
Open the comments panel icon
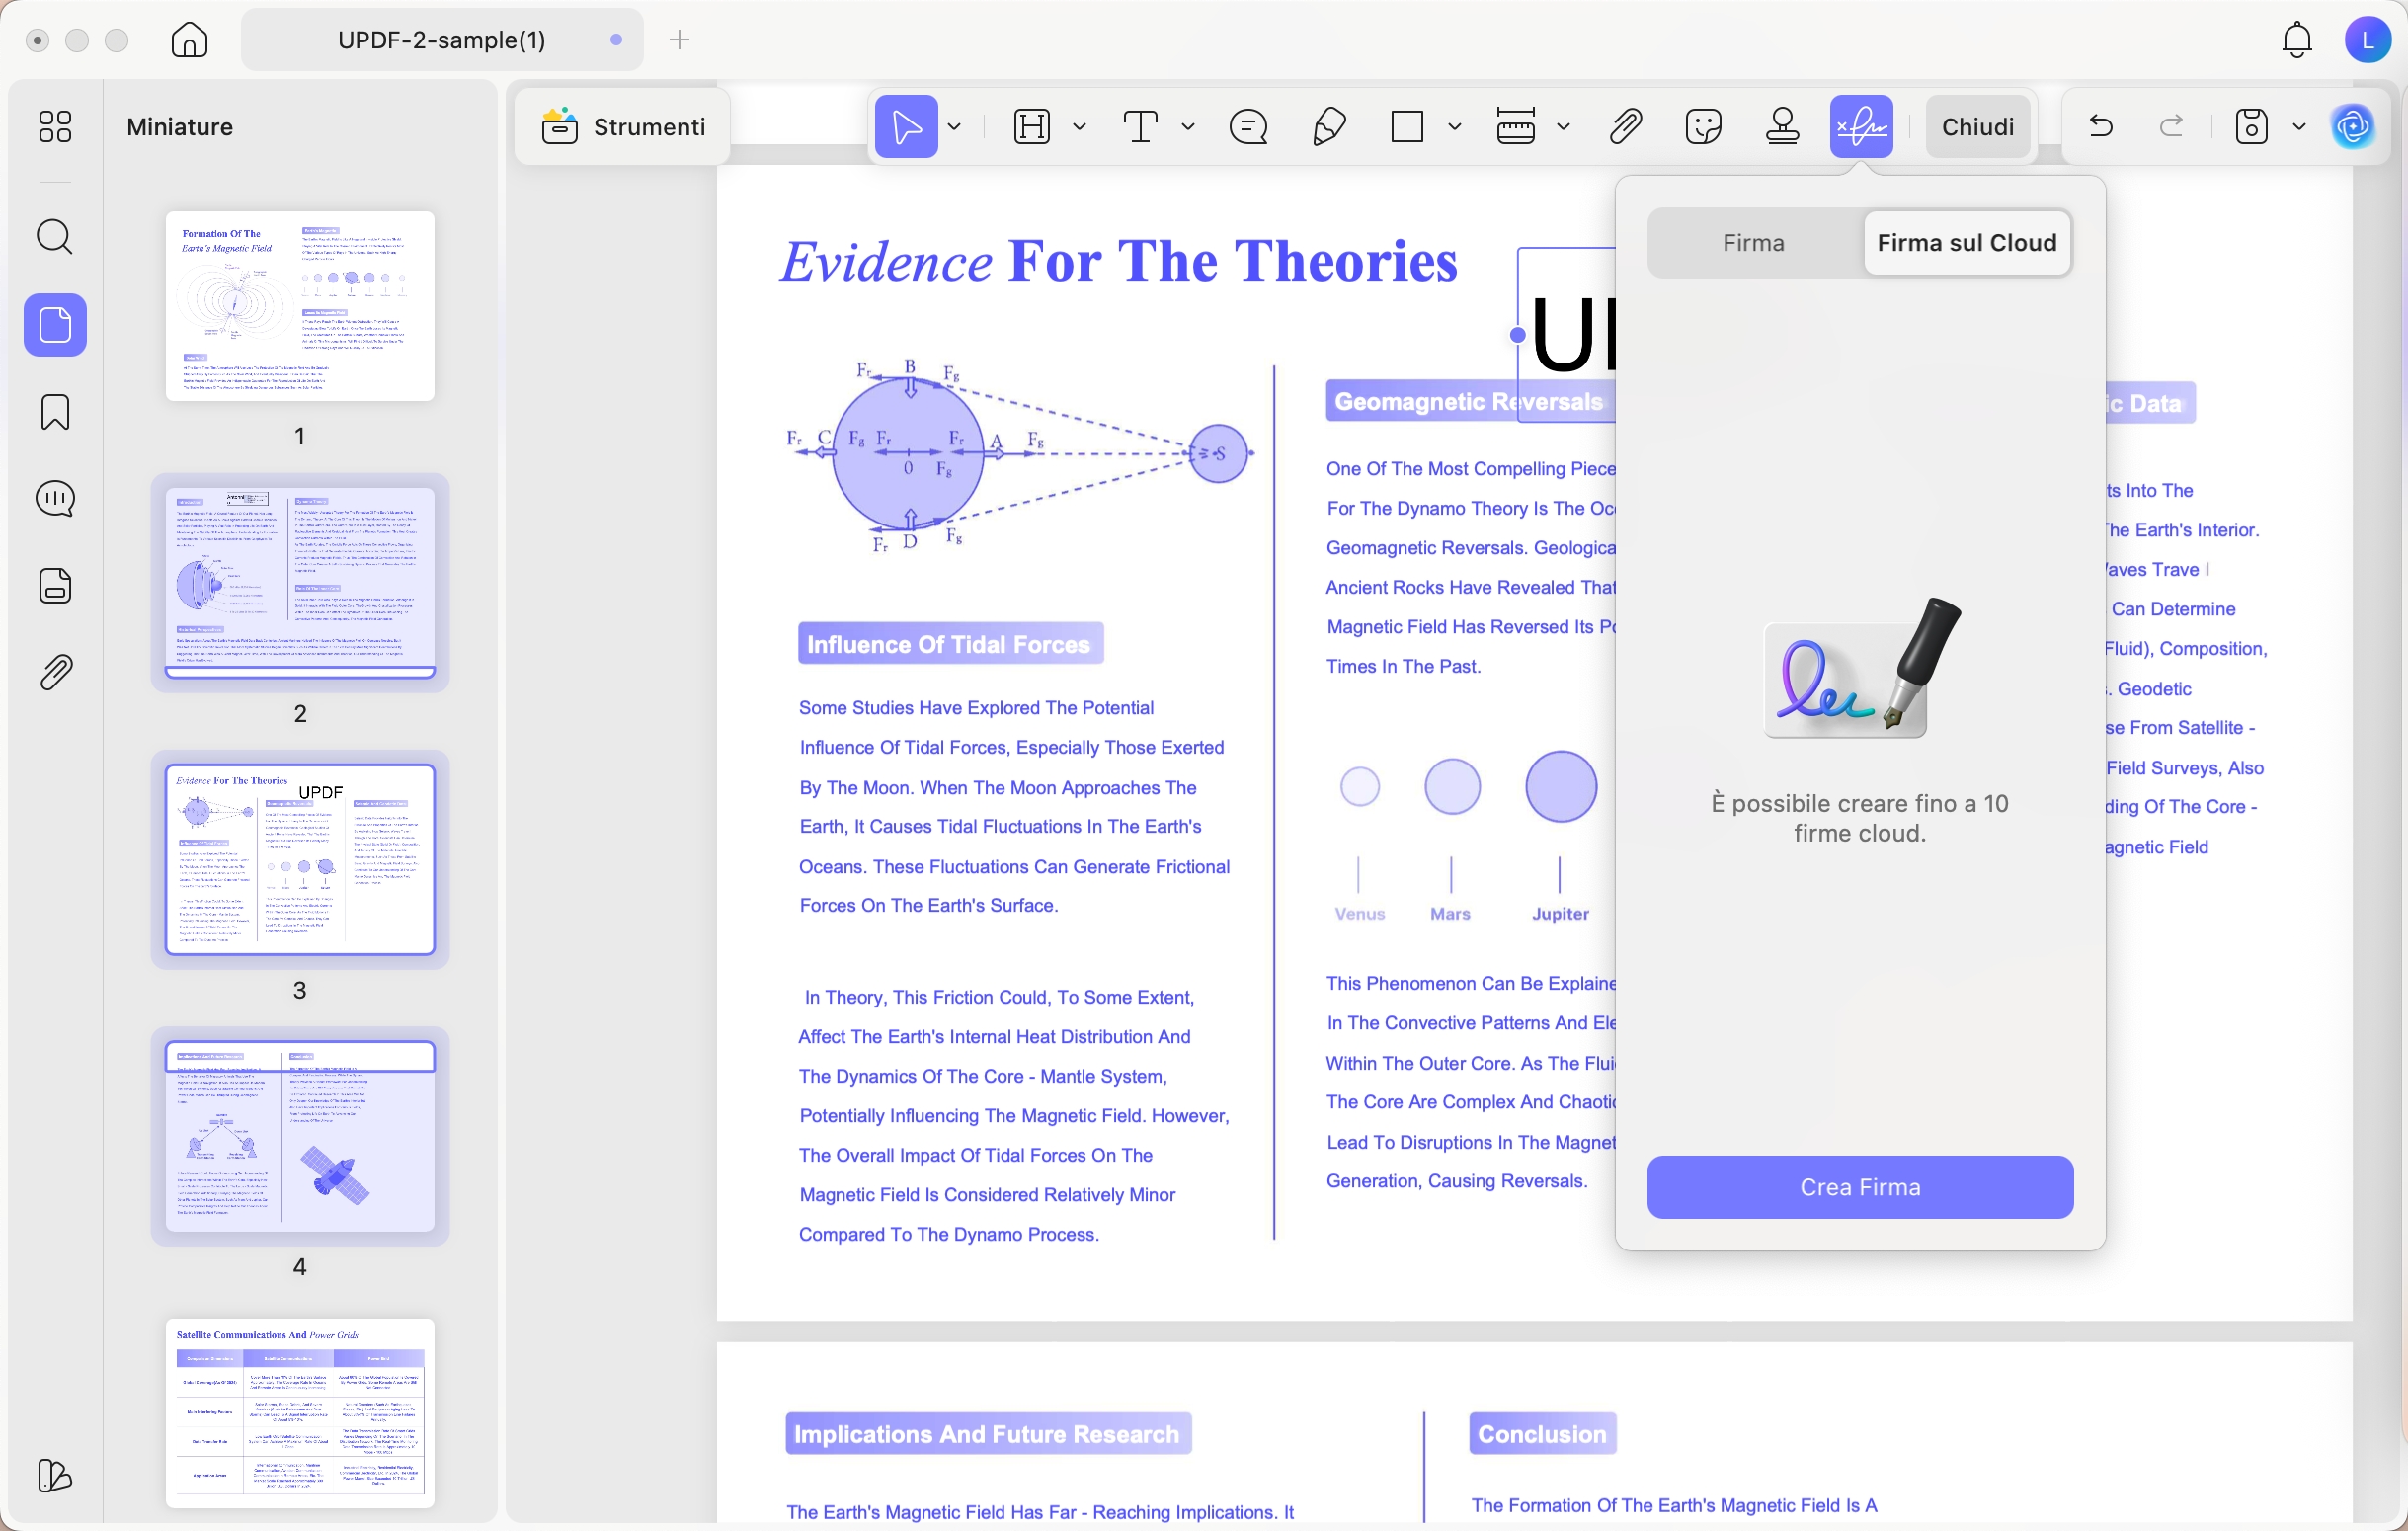pyautogui.click(x=55, y=498)
